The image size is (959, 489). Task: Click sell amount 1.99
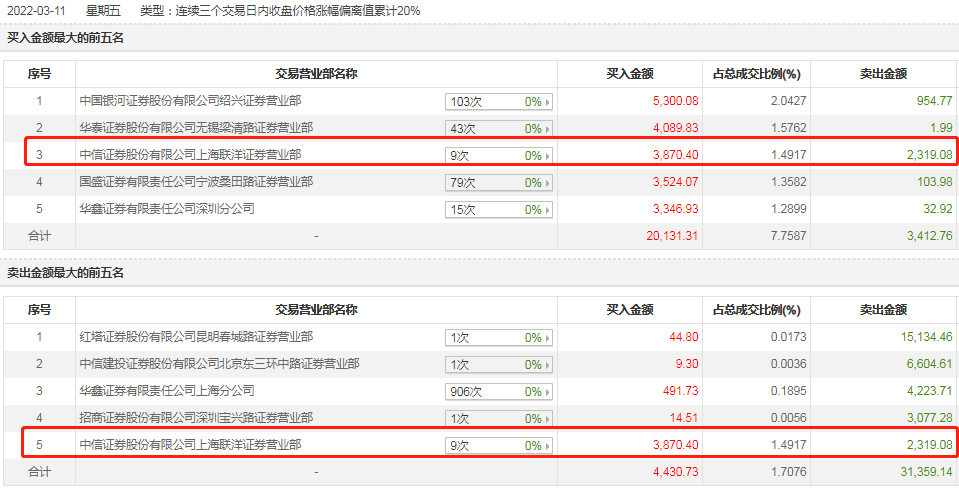[x=942, y=128]
